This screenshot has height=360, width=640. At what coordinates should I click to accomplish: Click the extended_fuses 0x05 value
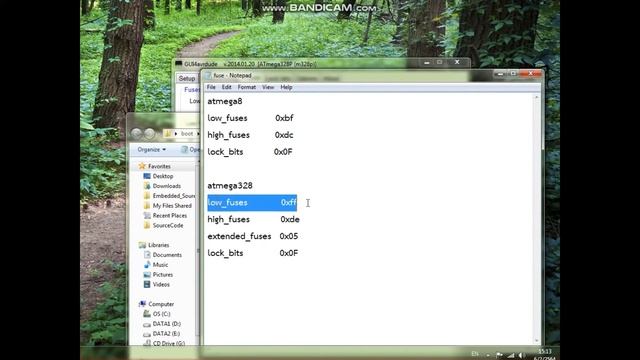coord(289,236)
